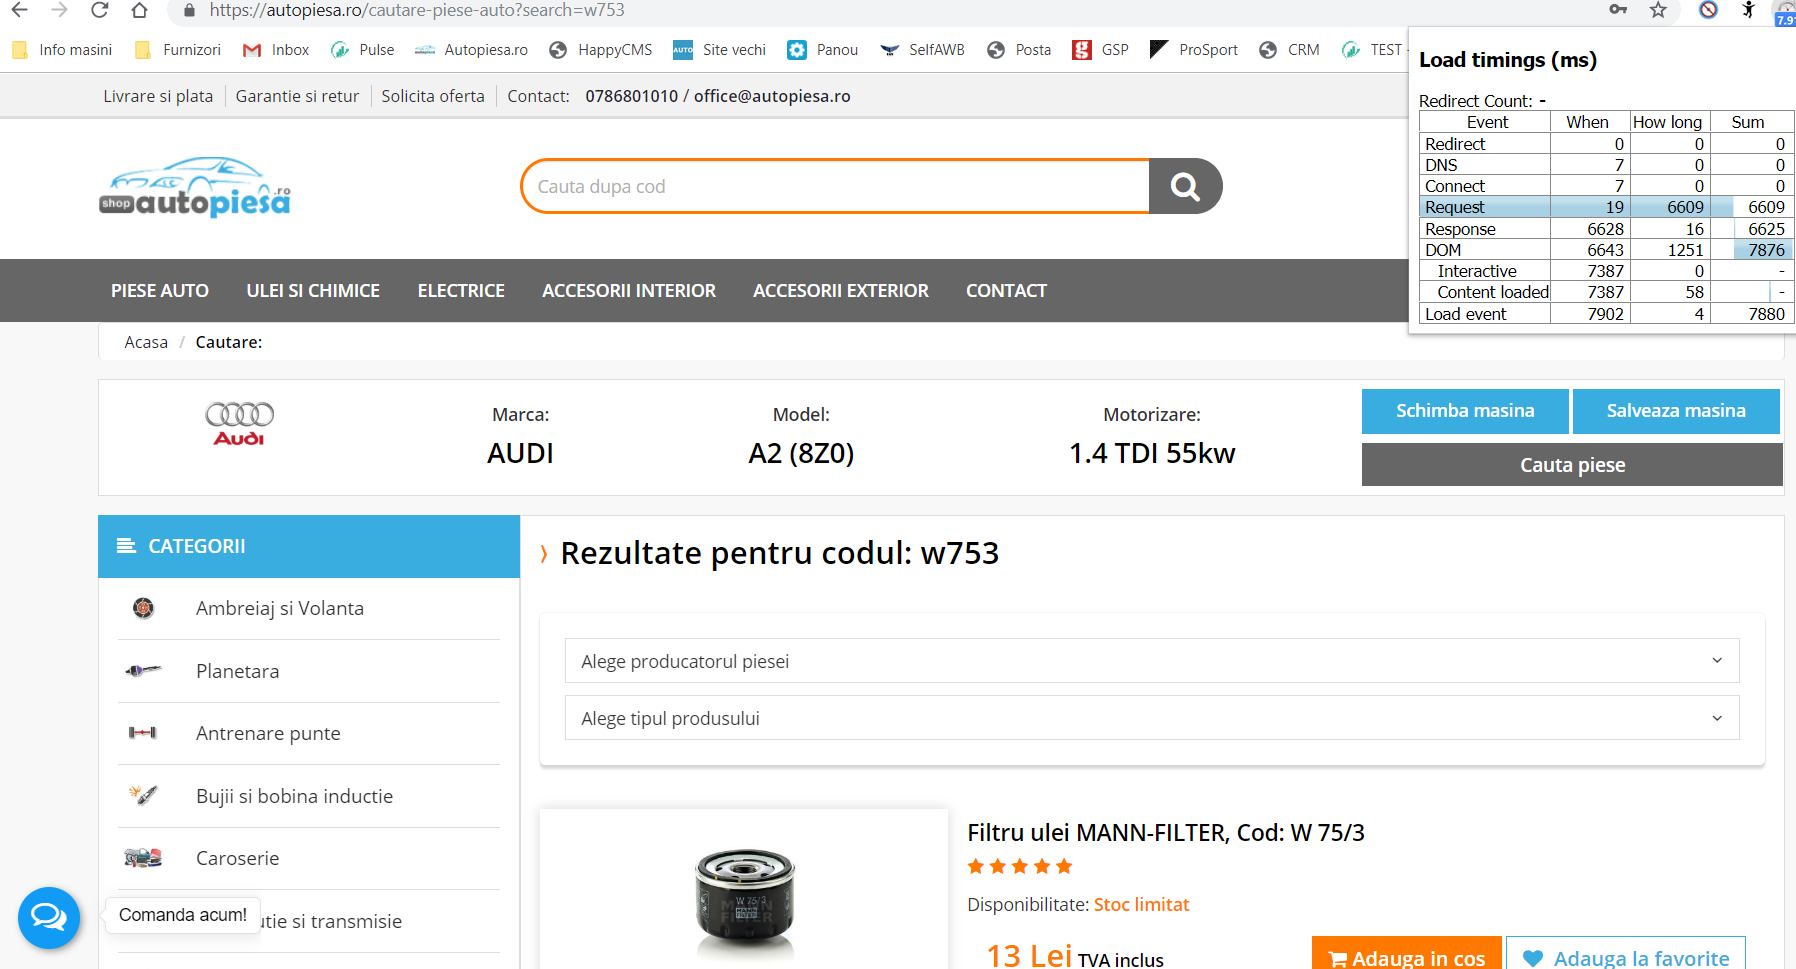Open Antrenare punte category link
The width and height of the screenshot is (1796, 969).
(268, 733)
